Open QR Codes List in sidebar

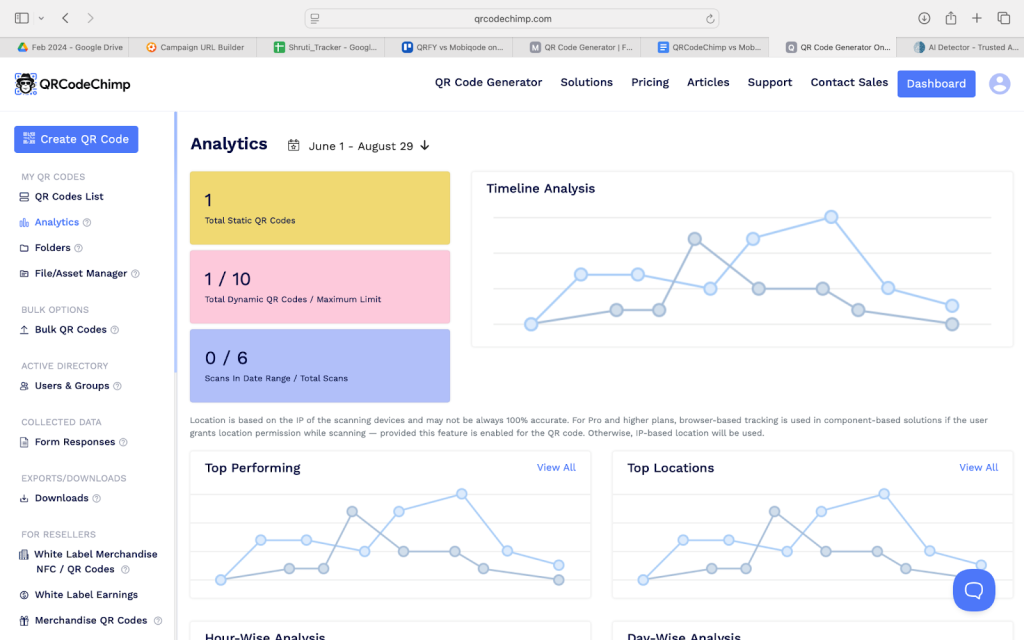coord(69,197)
